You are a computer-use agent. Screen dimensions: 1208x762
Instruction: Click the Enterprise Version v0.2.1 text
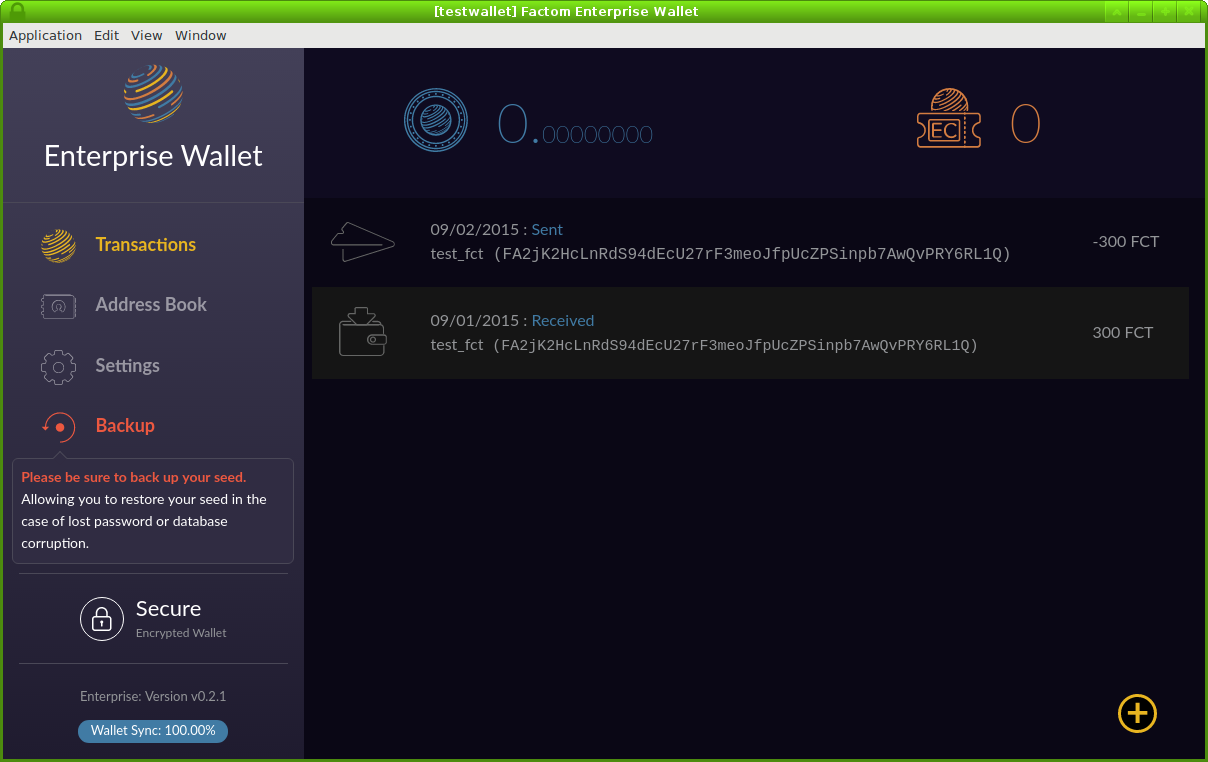pos(153,696)
